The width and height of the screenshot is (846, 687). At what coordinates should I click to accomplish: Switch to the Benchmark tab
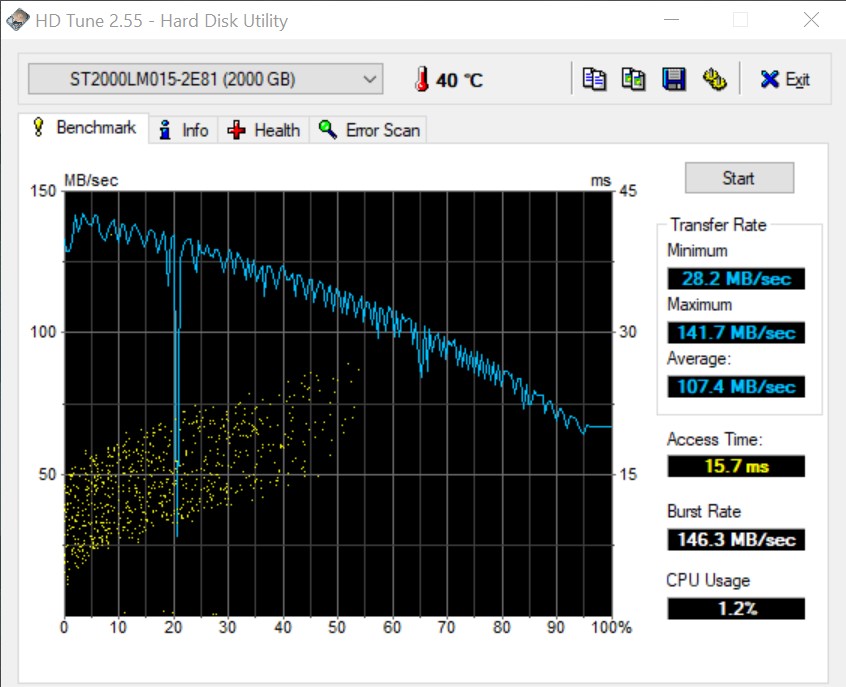tap(84, 128)
